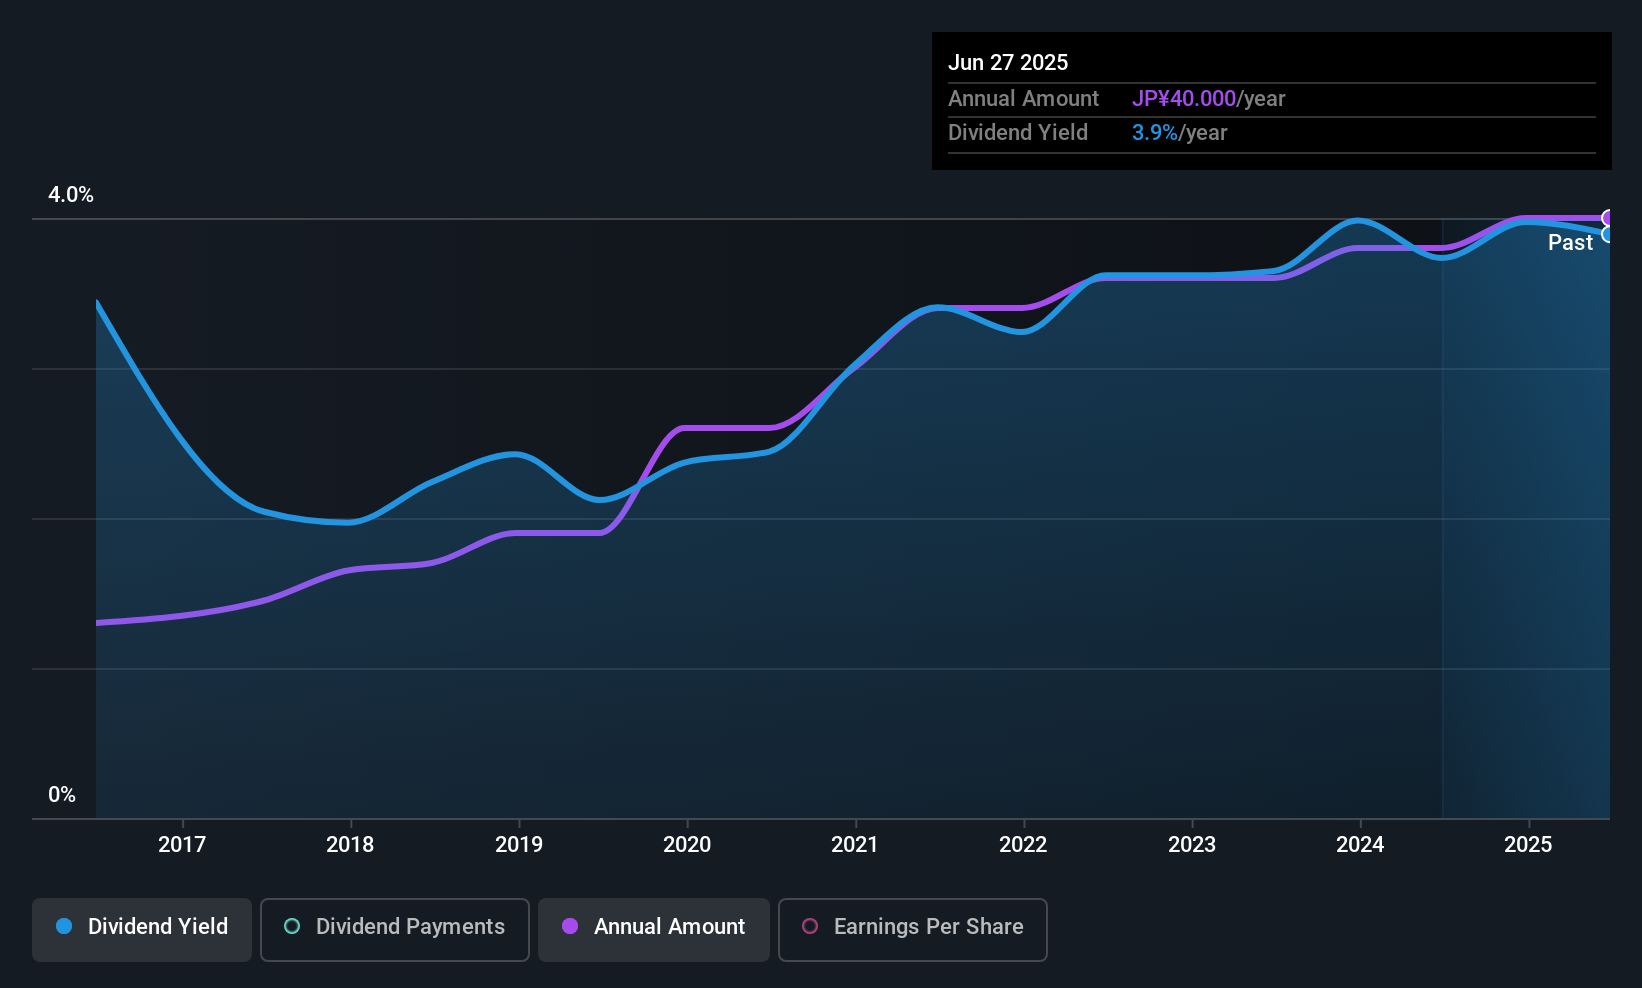Click the Jun 27 2025 tooltip date
1642x988 pixels.
1008,63
